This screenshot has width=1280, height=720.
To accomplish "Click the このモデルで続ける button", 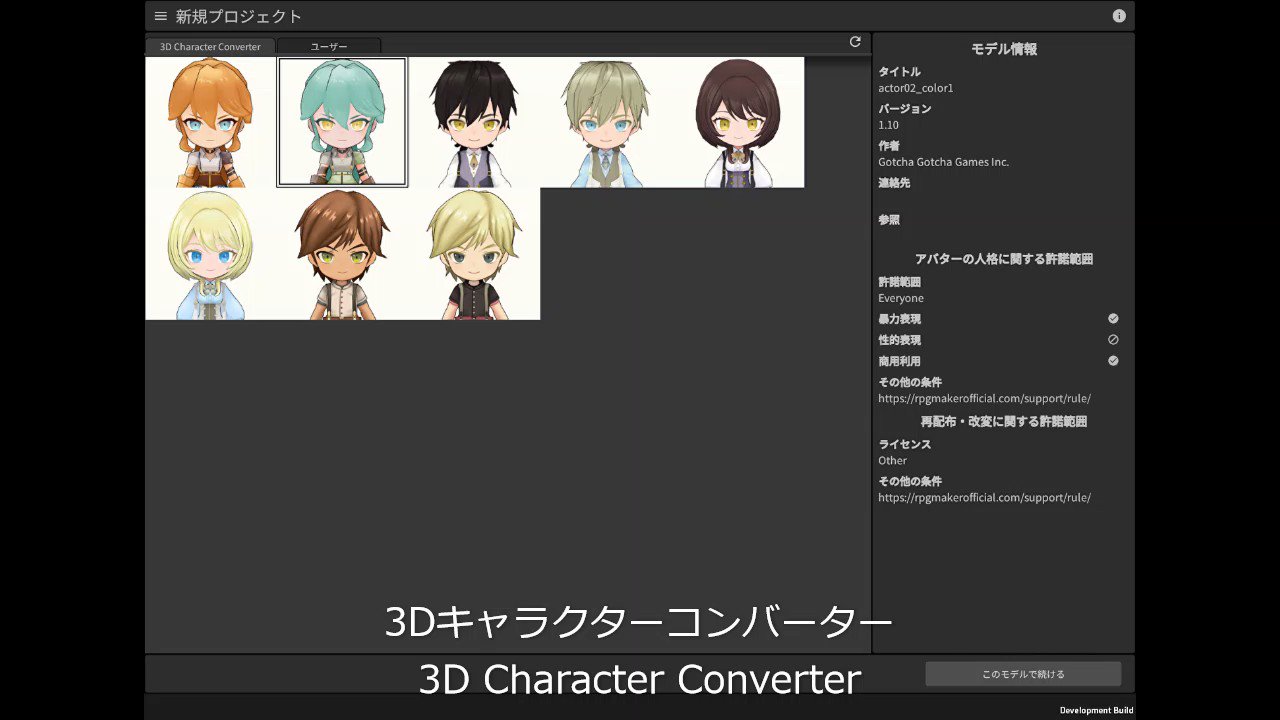I will (x=1023, y=674).
